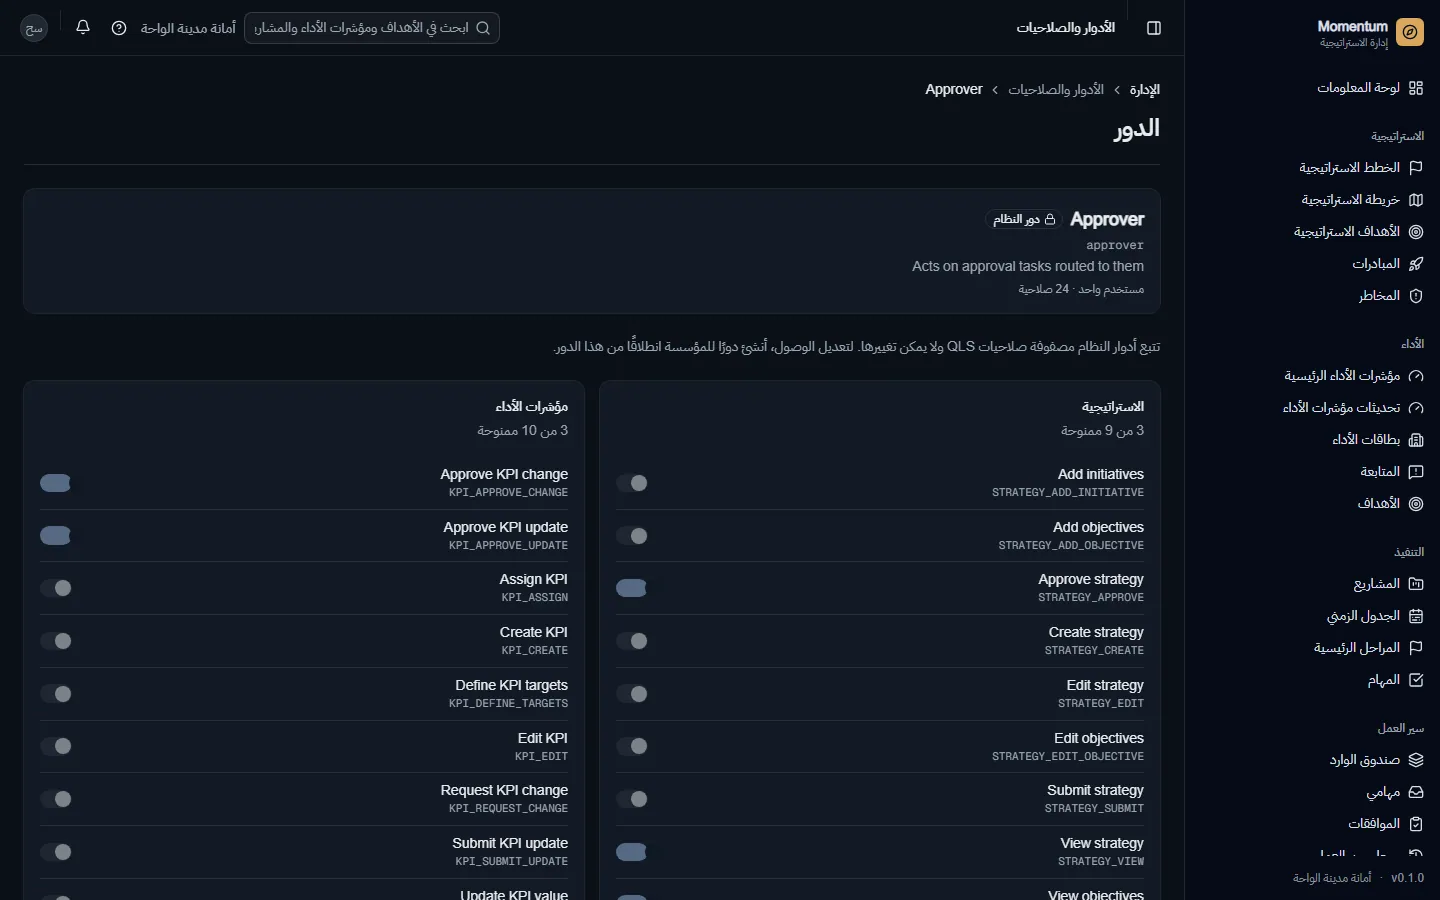Go to الموافقات in sidebar
This screenshot has height=900, width=1440.
[x=1385, y=824]
